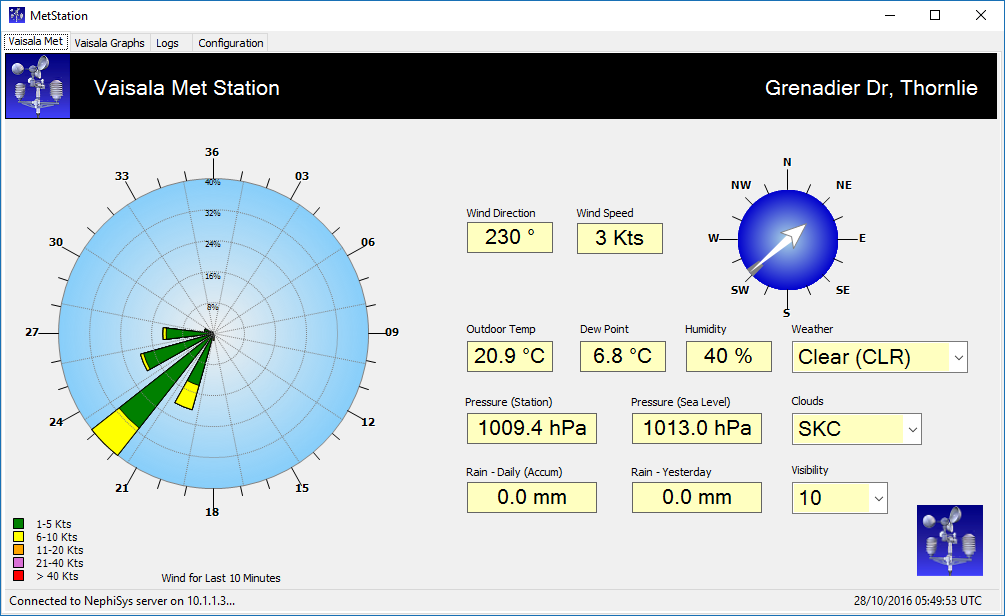This screenshot has height=616, width=1005.
Task: Switch to the Vaisala Graphs tab
Action: pos(110,43)
